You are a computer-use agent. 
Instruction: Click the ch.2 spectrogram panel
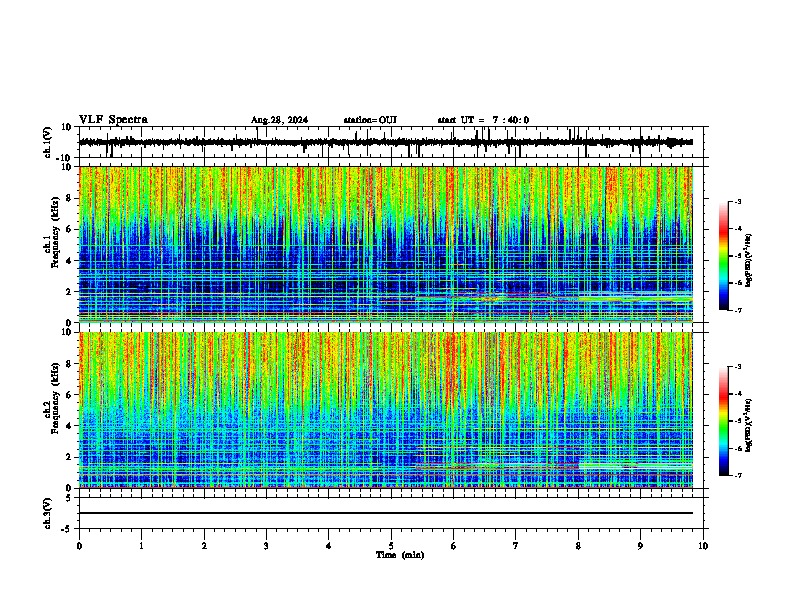click(x=385, y=410)
